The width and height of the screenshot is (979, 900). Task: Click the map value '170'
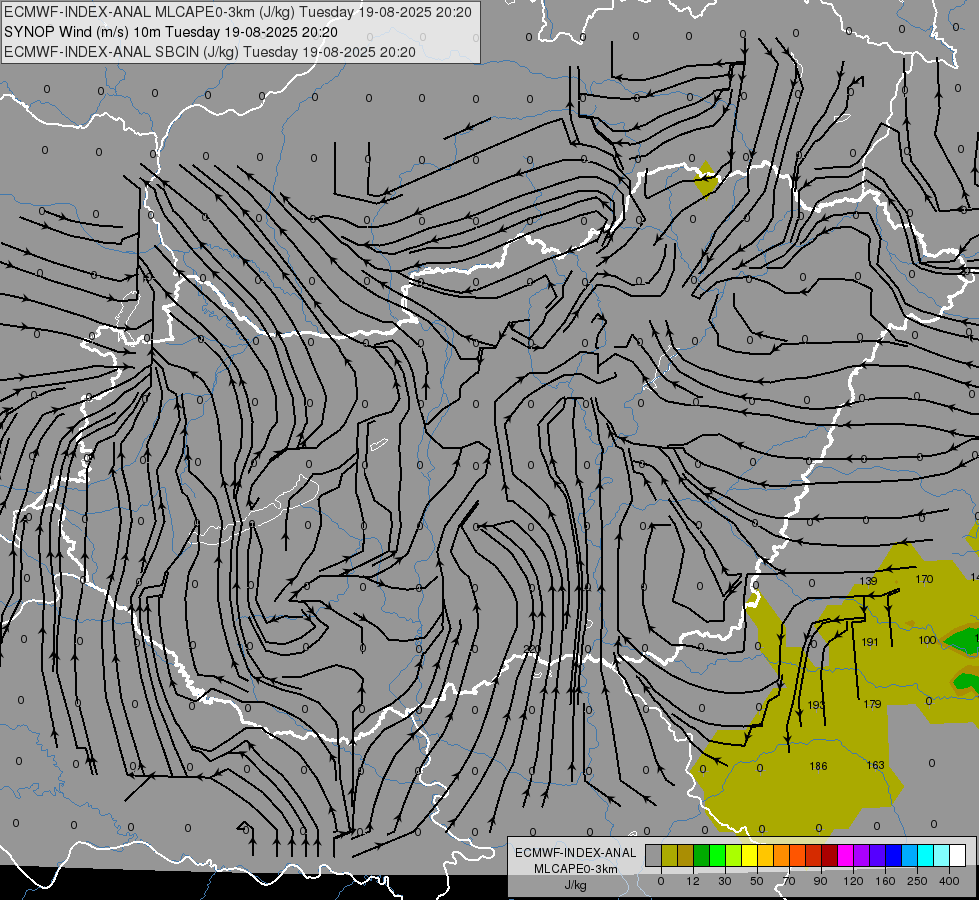(924, 579)
